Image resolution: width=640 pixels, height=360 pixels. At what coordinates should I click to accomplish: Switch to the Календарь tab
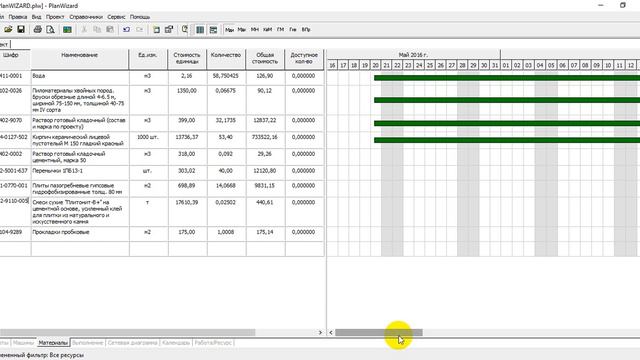point(176,343)
